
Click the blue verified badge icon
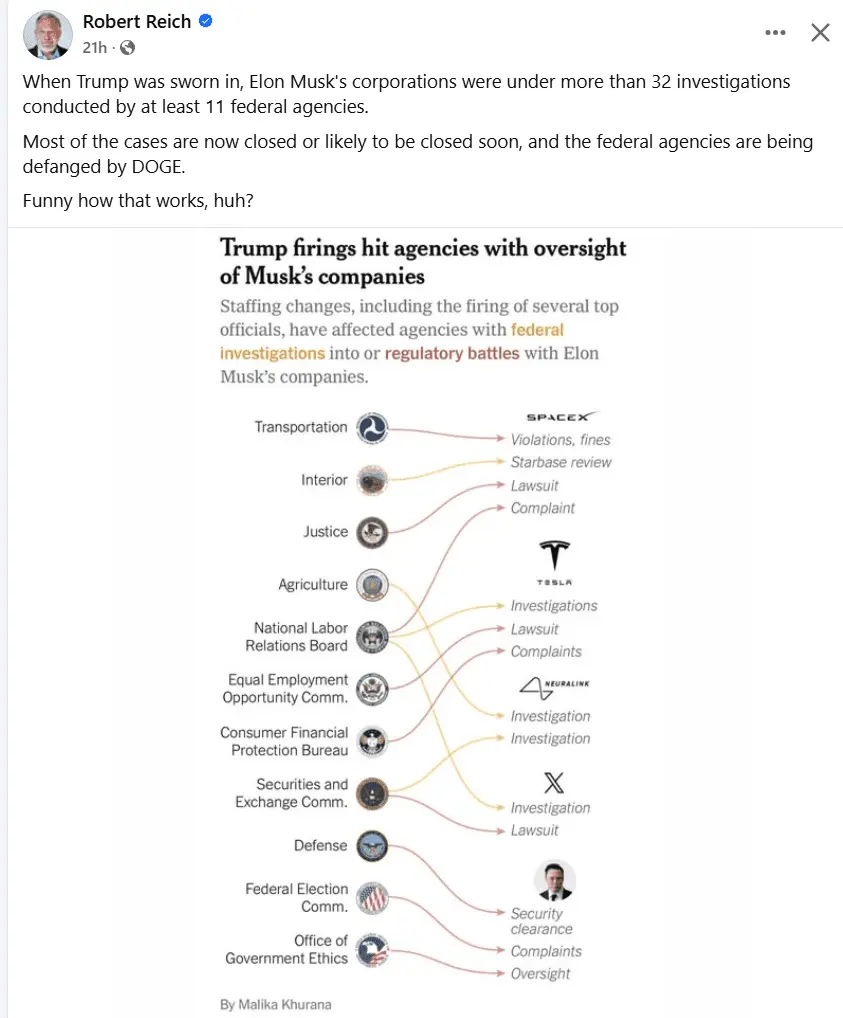206,21
